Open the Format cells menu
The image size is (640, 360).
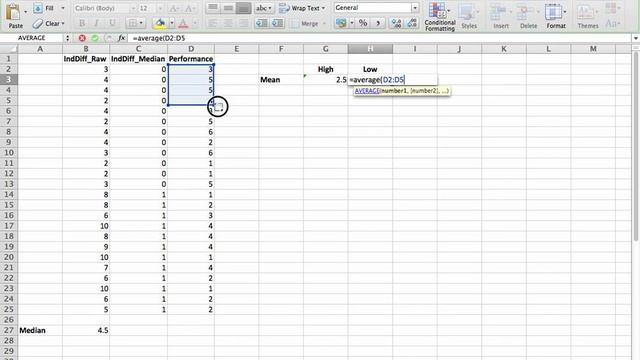coord(556,16)
